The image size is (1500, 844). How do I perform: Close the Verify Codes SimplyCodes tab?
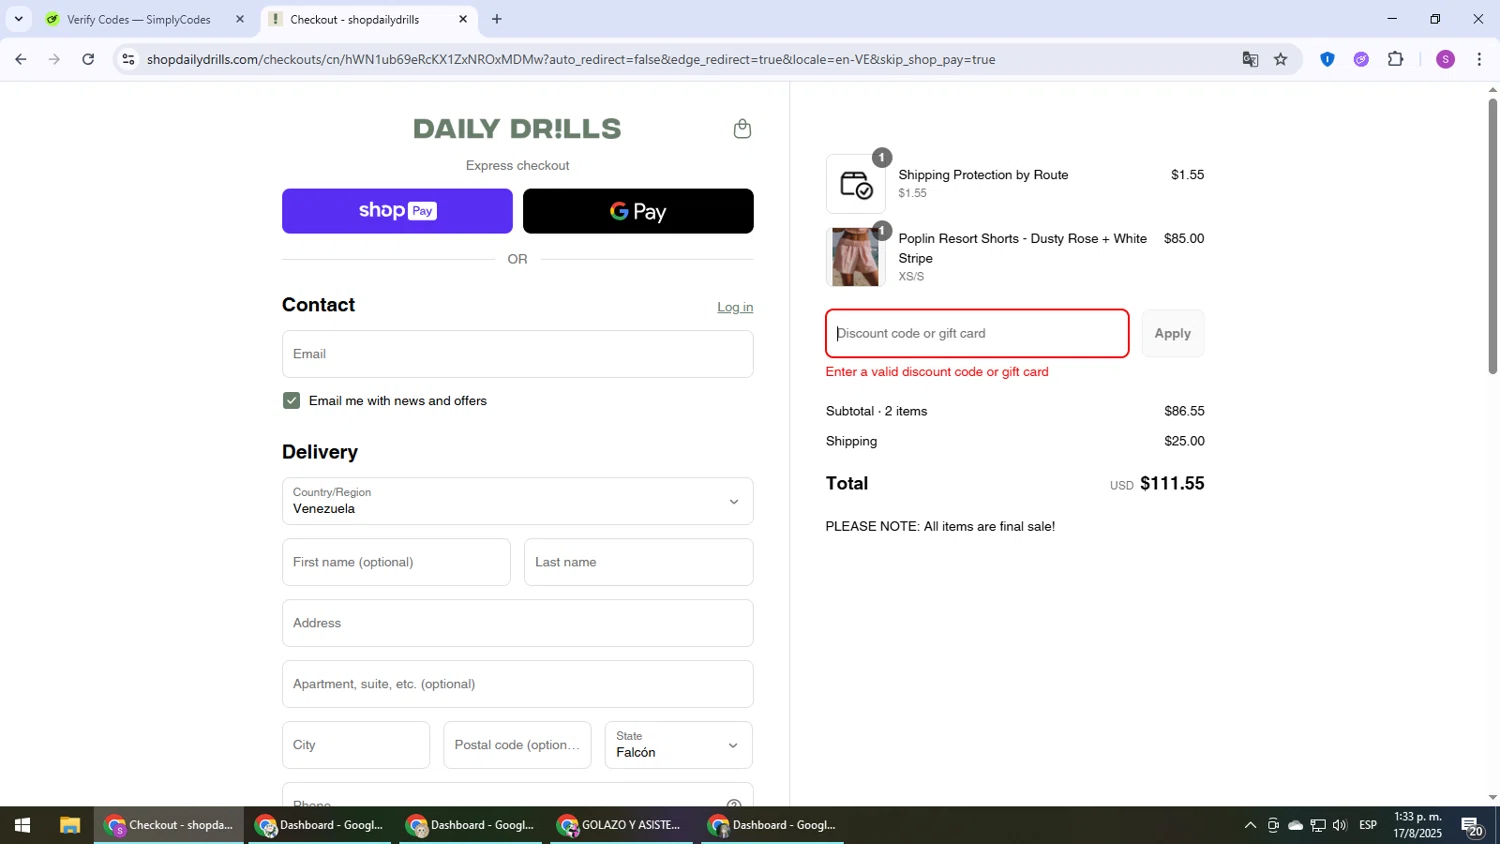(240, 19)
